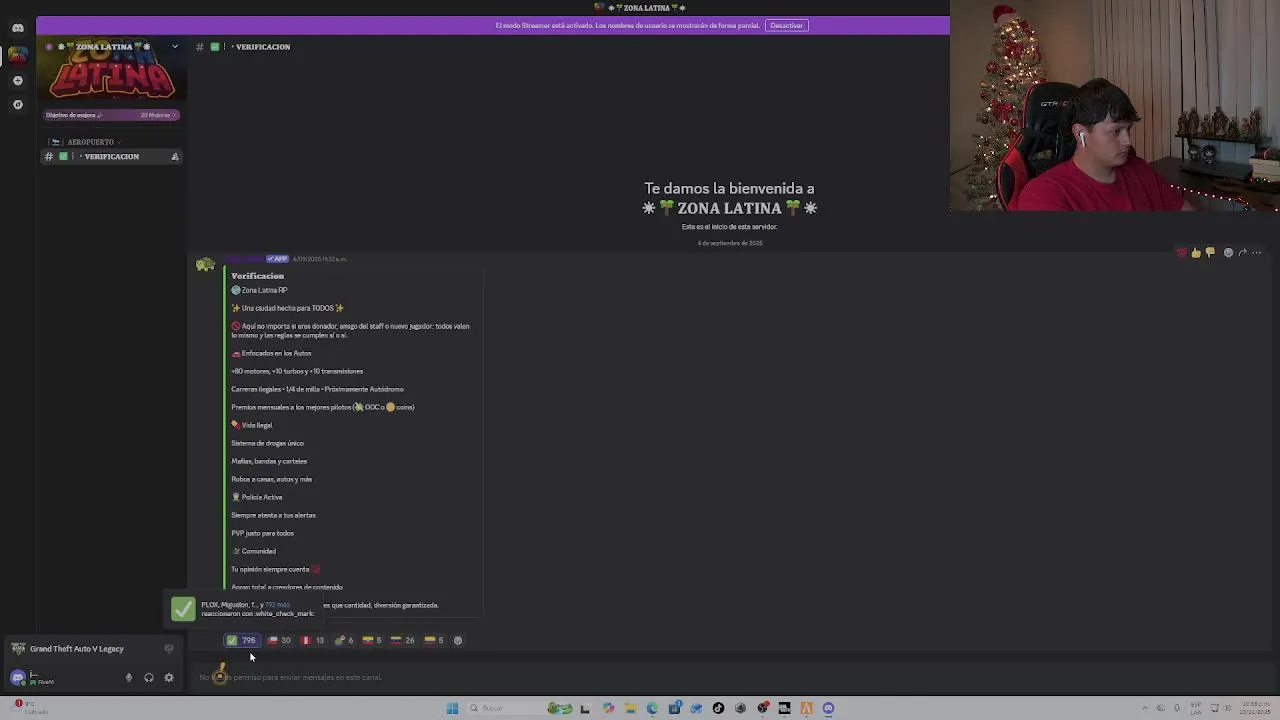The image size is (1280, 720).
Task: Open Windows Start button on taskbar
Action: click(452, 708)
